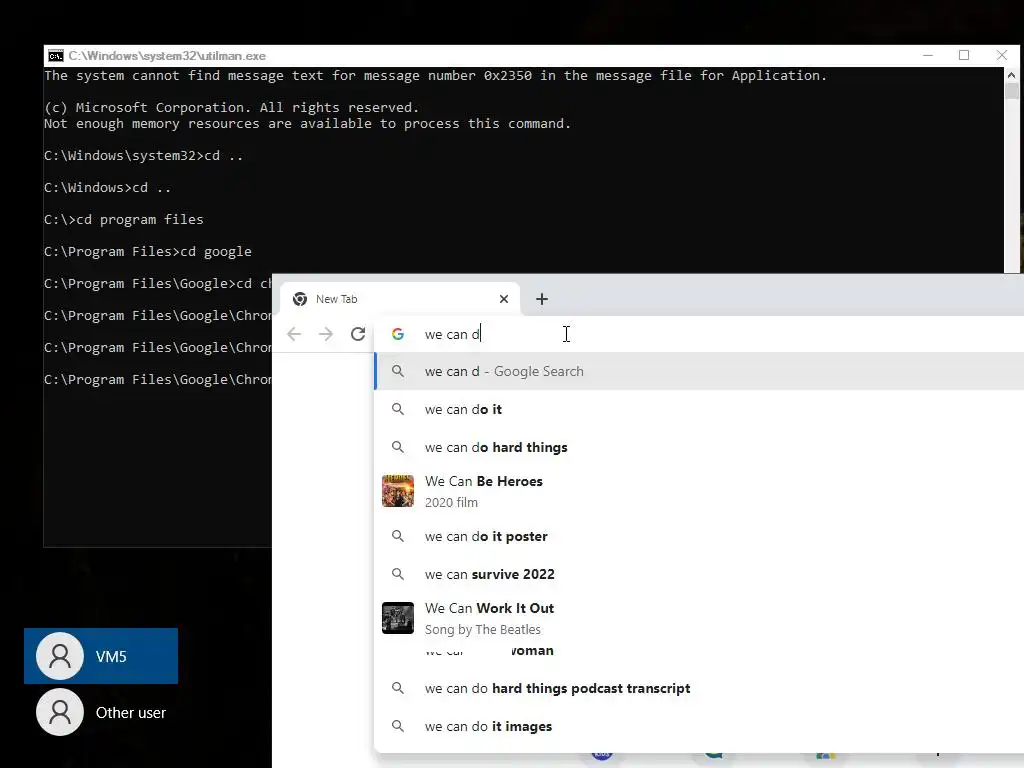Open a new tab with the plus button
1024x768 pixels.
click(x=541, y=299)
